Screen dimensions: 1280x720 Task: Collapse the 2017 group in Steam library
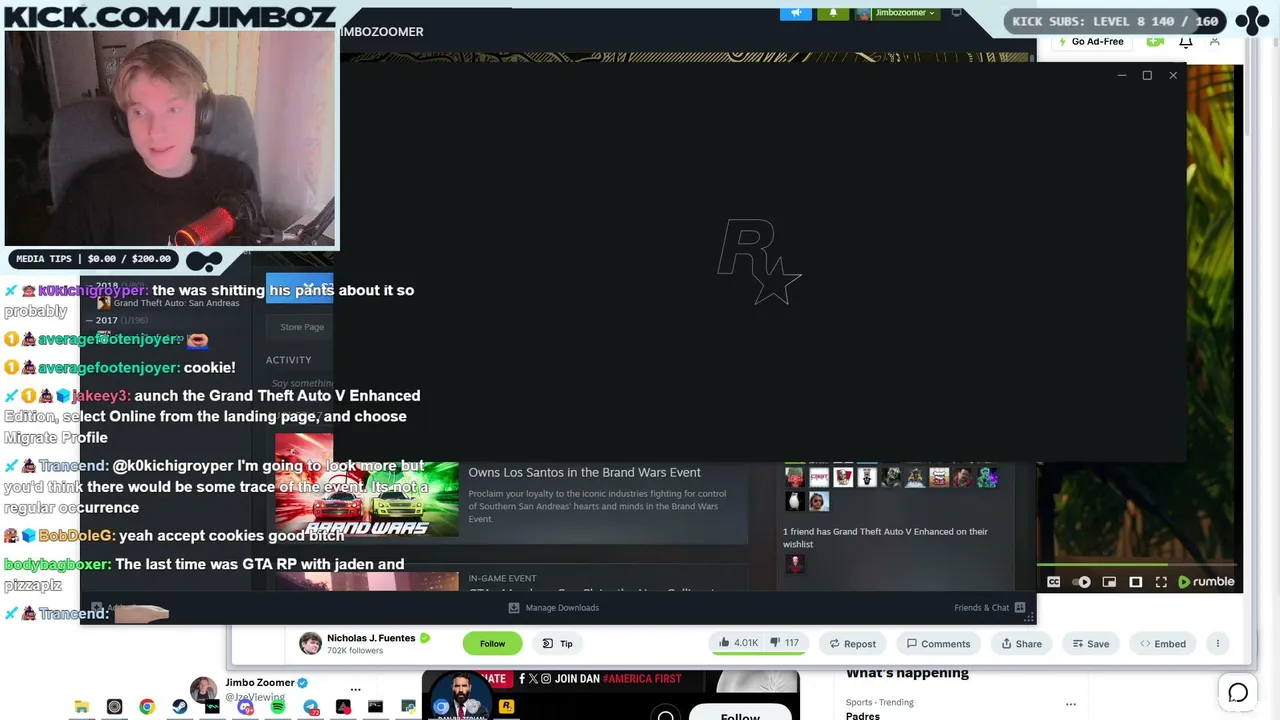point(89,320)
